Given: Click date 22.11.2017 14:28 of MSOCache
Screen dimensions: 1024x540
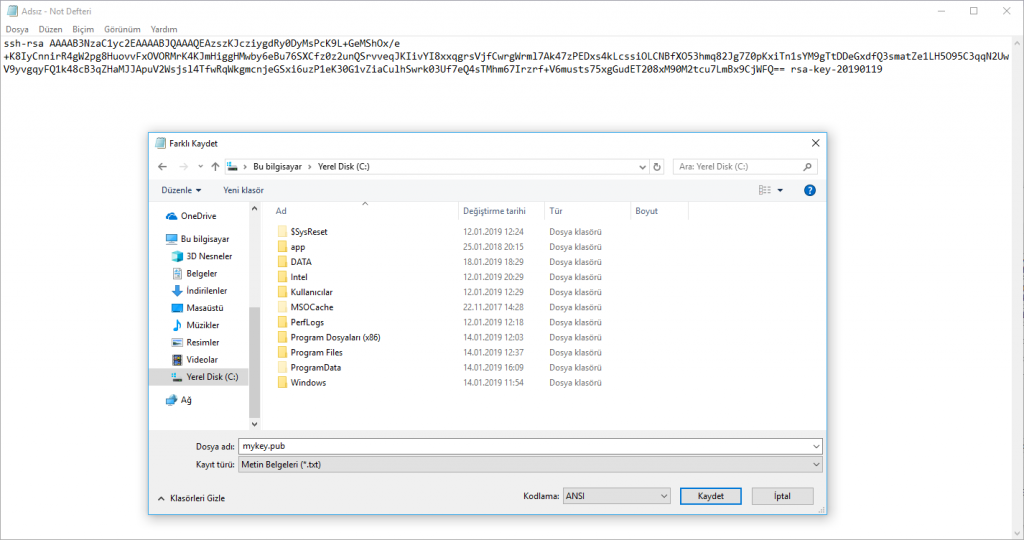Looking at the screenshot, I should pos(494,307).
